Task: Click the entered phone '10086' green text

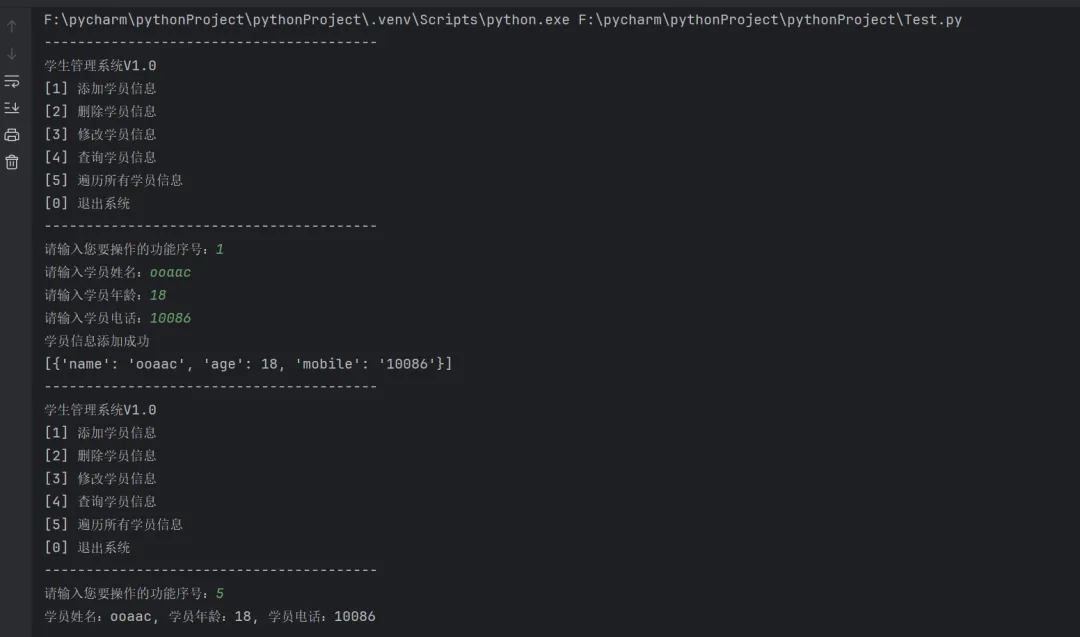Action: (170, 318)
